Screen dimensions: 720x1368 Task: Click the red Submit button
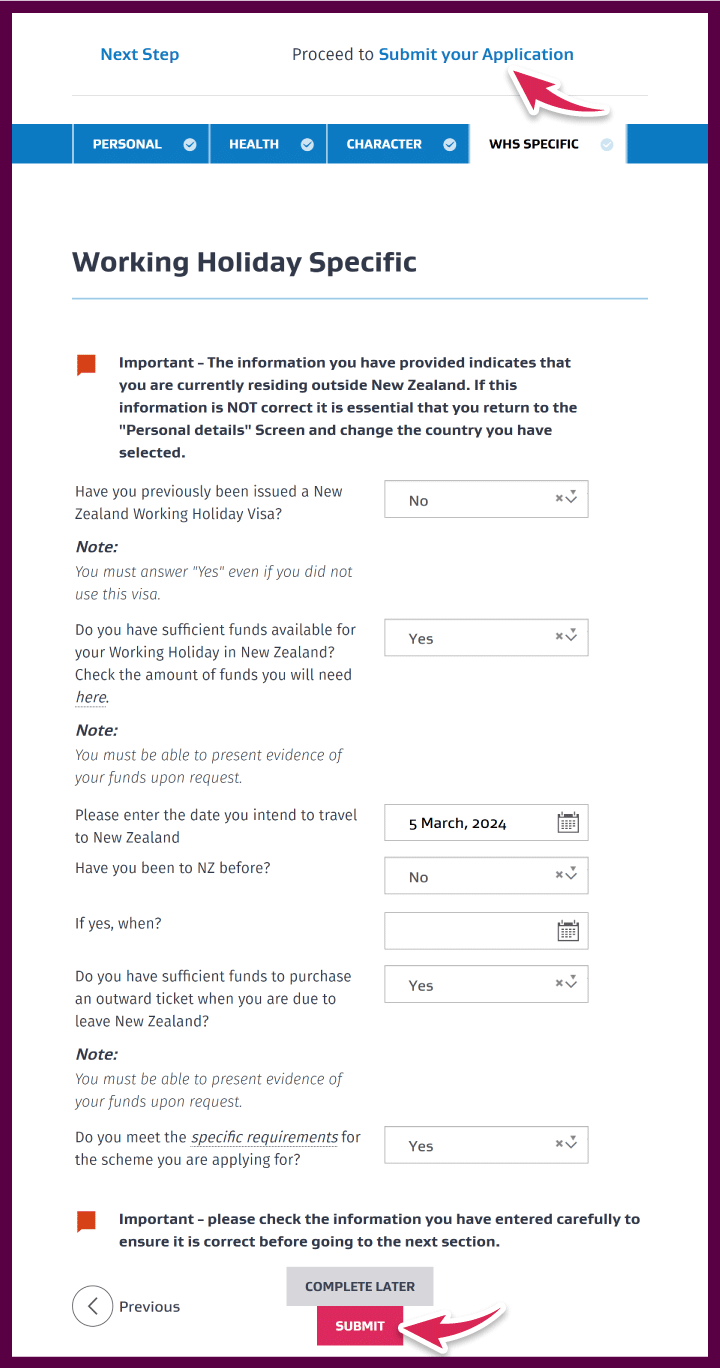coord(360,1326)
